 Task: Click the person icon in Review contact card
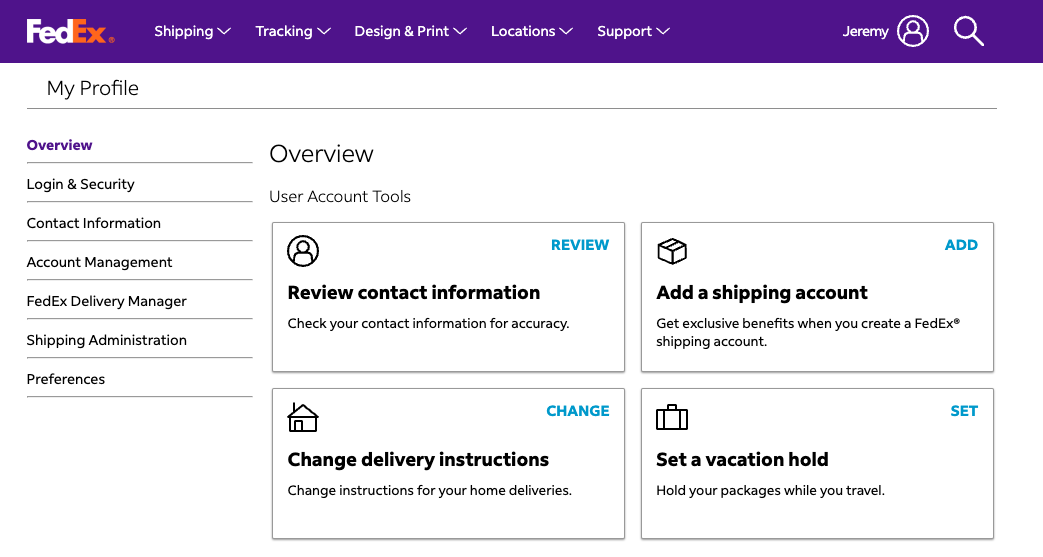(x=303, y=251)
